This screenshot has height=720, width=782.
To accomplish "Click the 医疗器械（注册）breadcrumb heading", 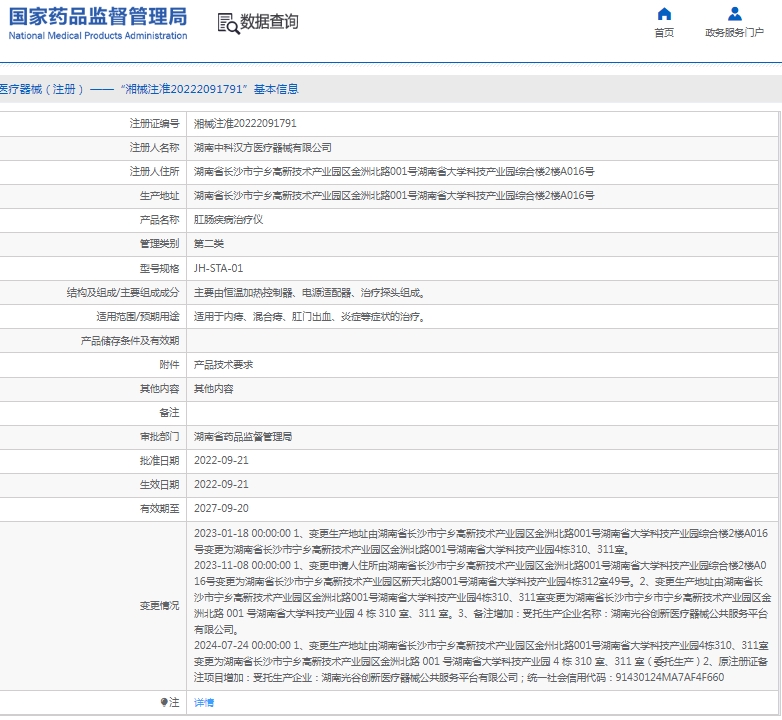I will 42,89.
